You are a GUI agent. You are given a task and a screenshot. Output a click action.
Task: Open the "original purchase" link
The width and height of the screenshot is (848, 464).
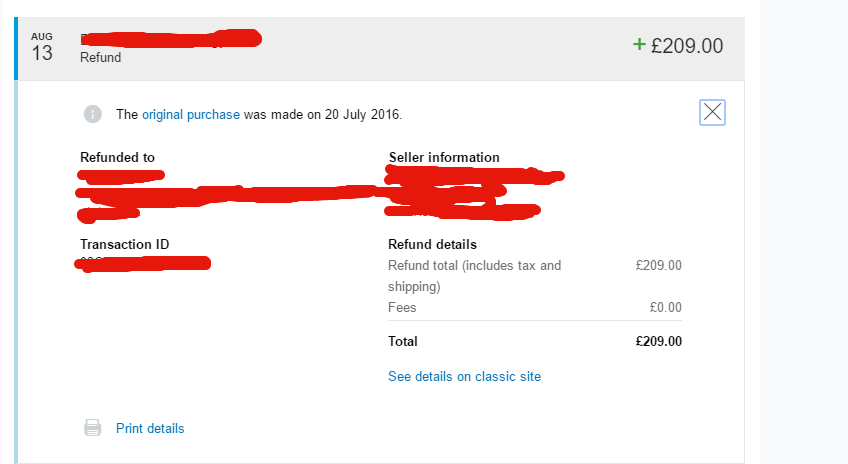pos(190,115)
